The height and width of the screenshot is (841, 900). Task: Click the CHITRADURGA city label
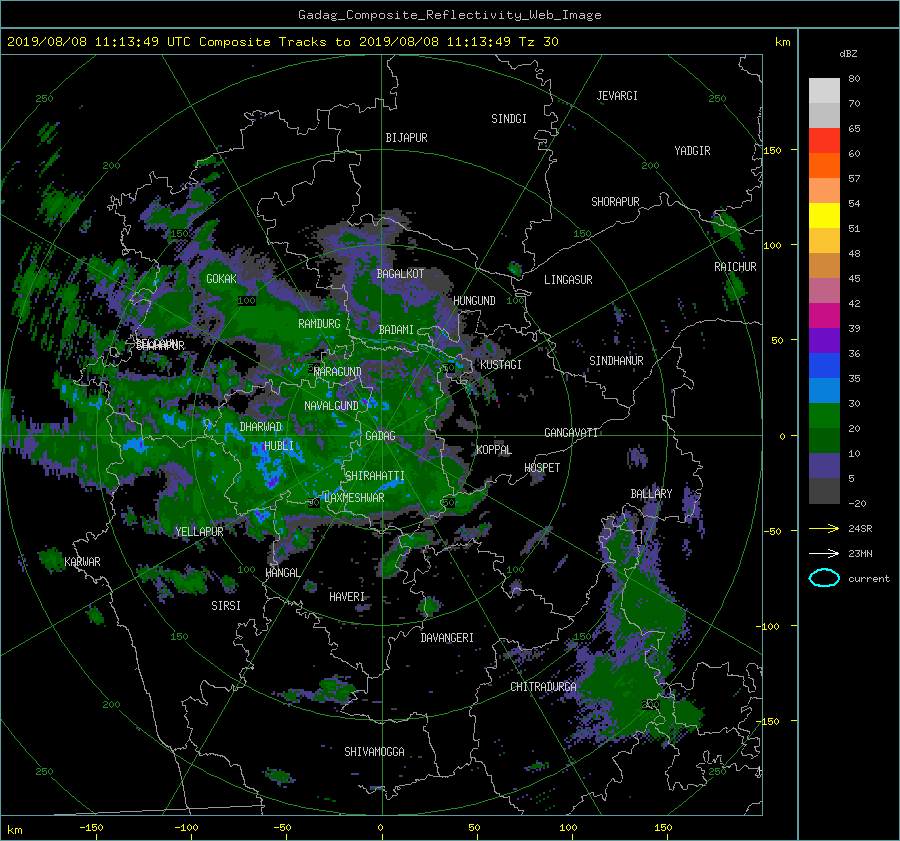[x=544, y=687]
